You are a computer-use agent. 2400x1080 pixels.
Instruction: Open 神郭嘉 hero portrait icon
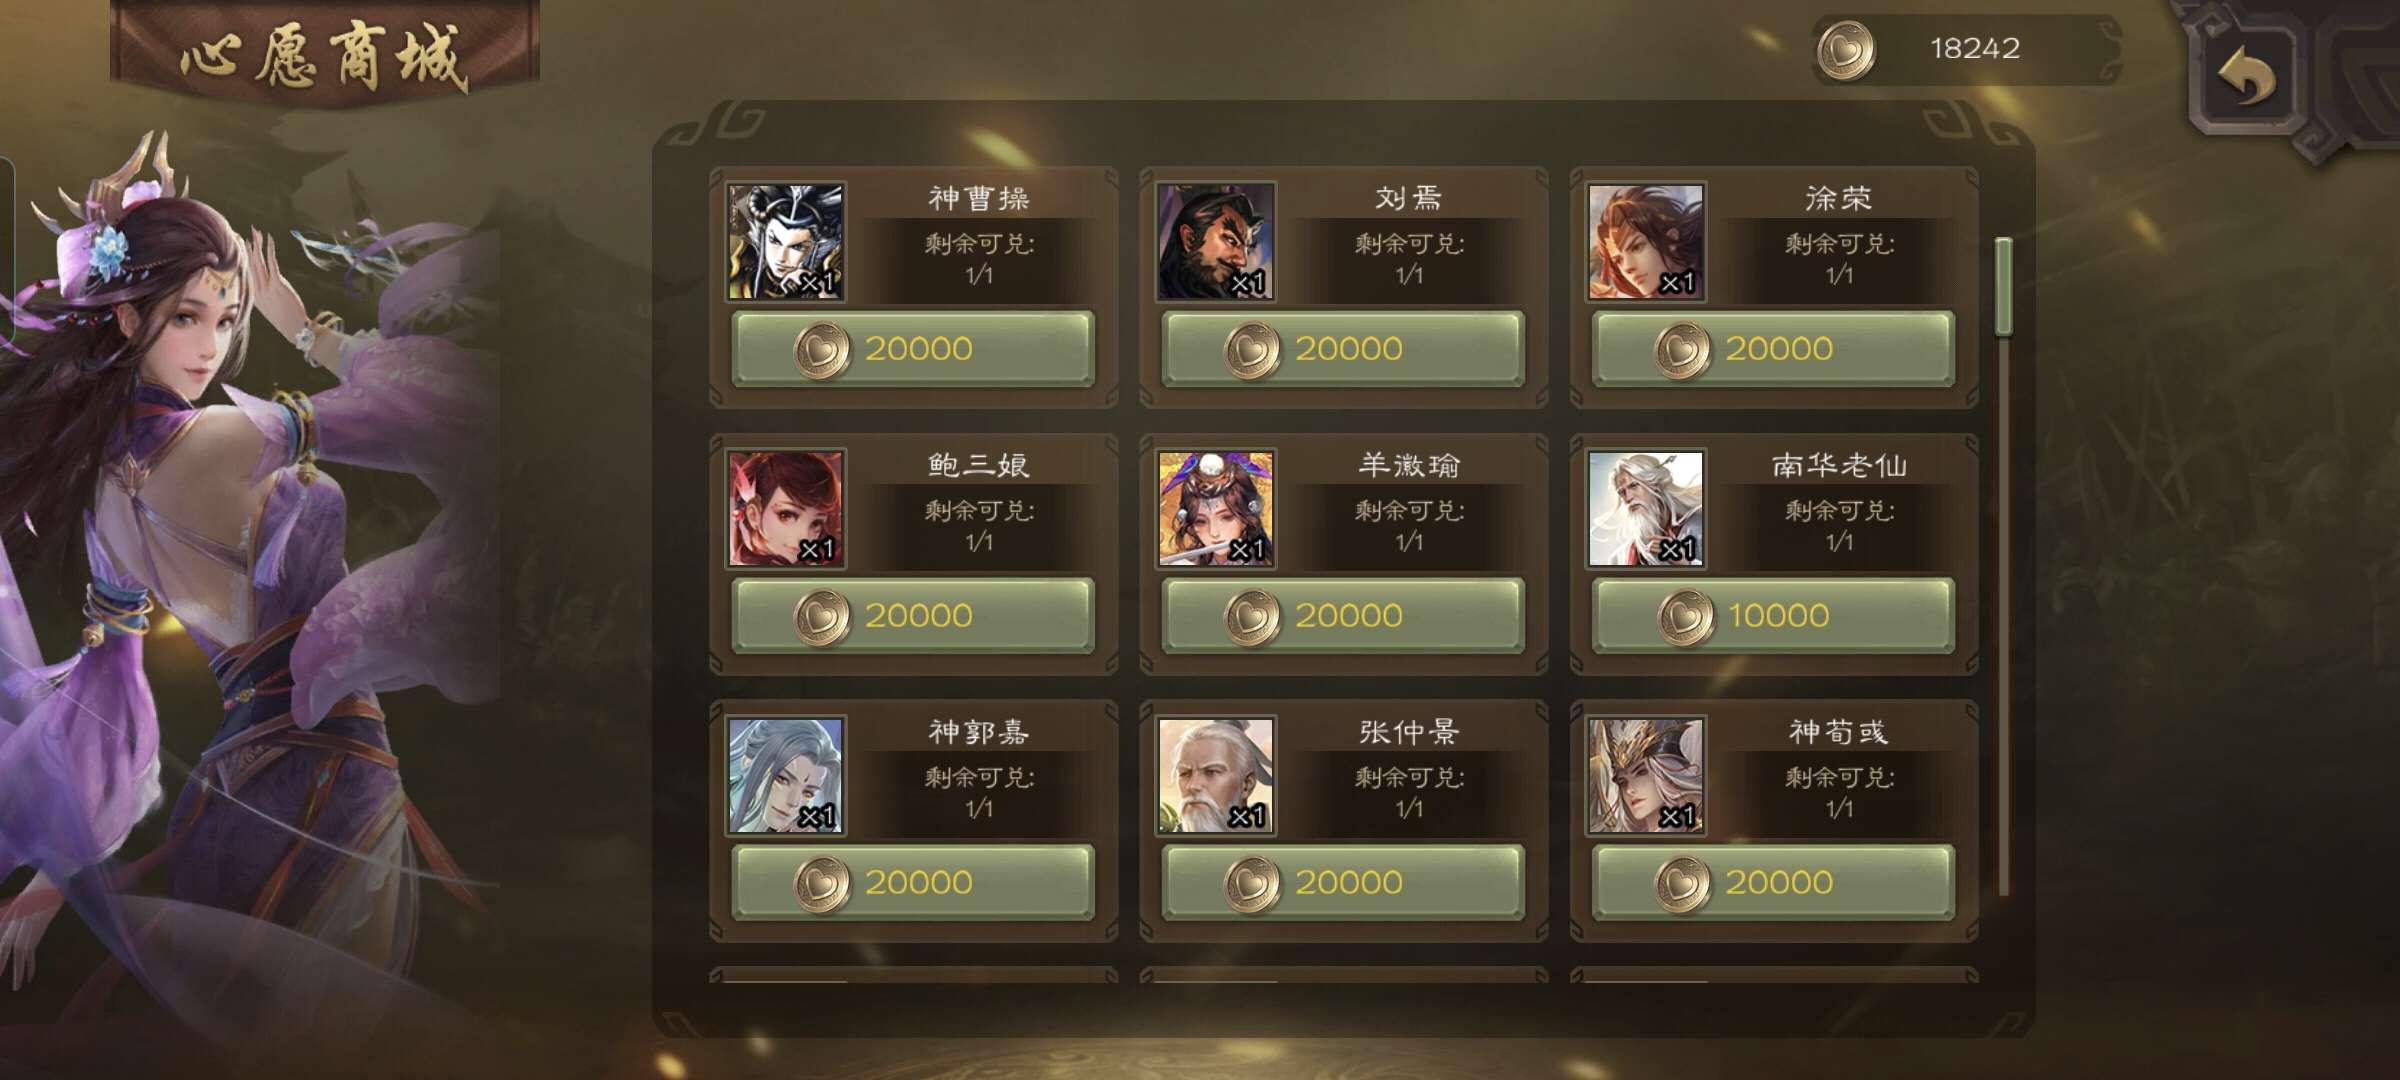point(786,776)
